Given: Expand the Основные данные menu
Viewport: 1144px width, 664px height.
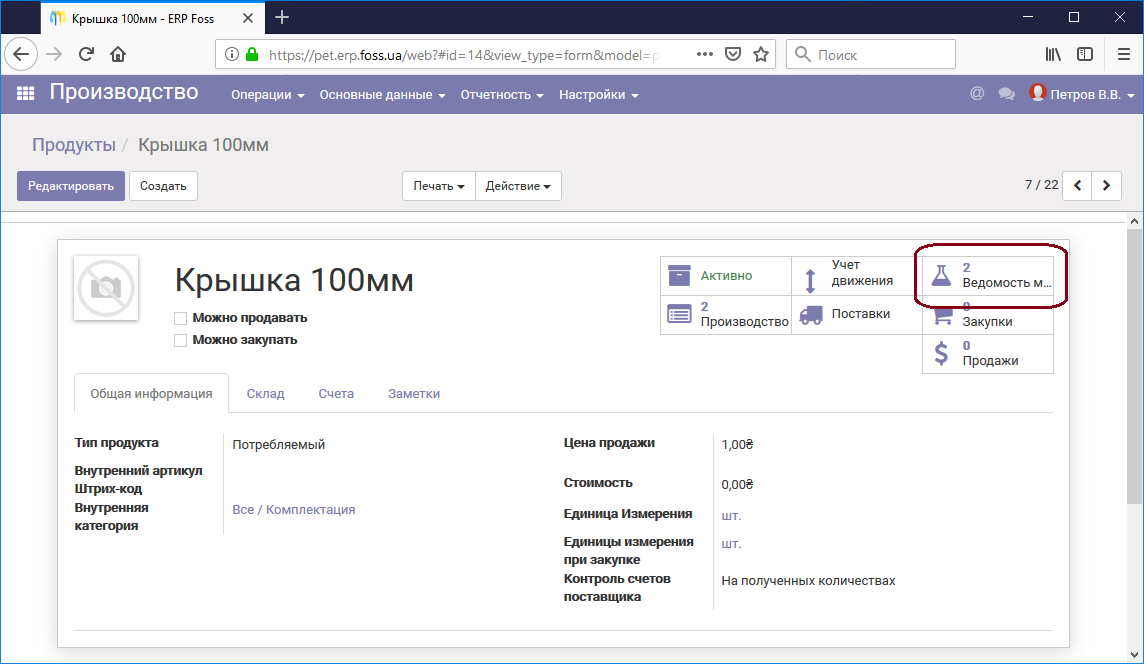Looking at the screenshot, I should pos(382,95).
